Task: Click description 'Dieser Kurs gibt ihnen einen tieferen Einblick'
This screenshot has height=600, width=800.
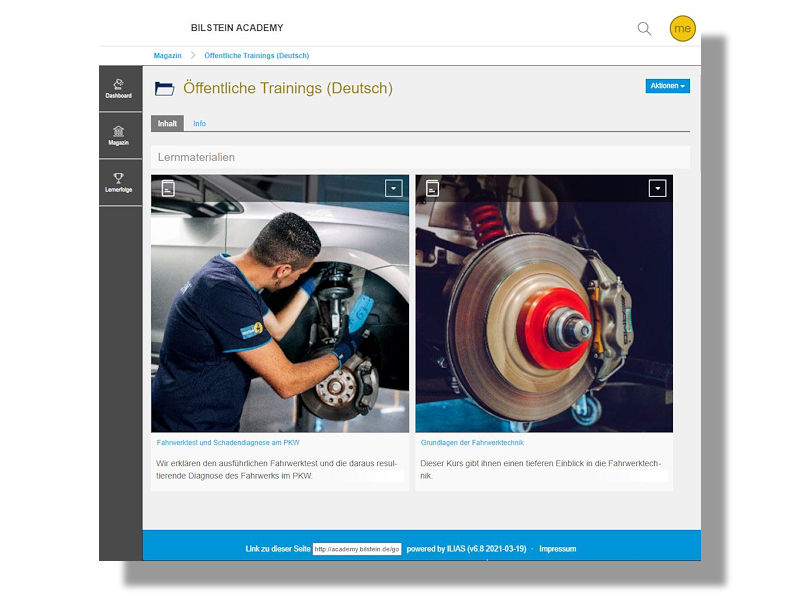Action: point(540,469)
